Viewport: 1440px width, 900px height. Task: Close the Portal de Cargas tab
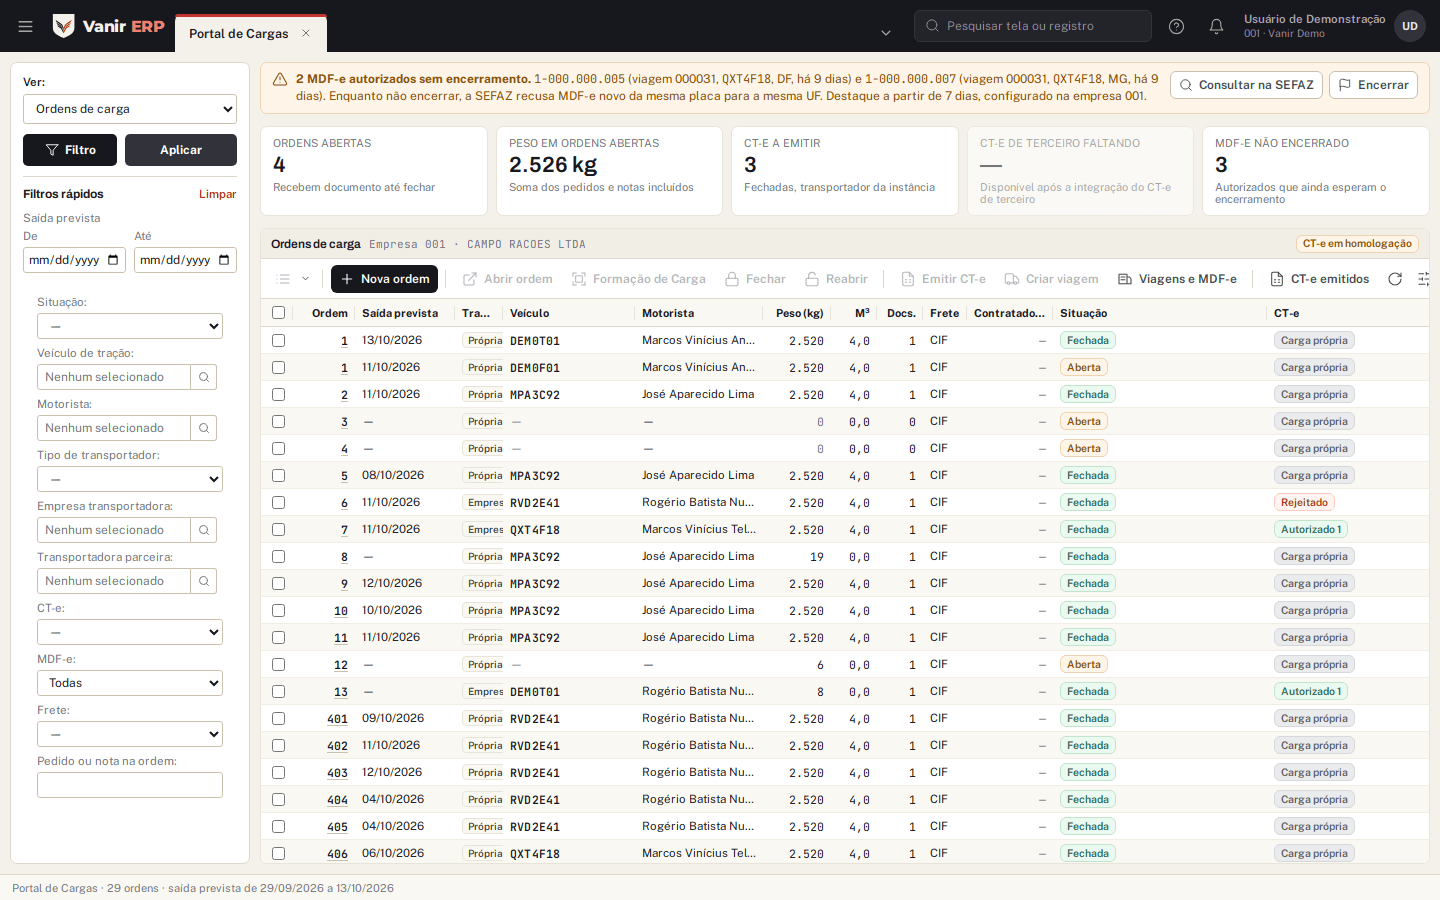pyautogui.click(x=306, y=33)
